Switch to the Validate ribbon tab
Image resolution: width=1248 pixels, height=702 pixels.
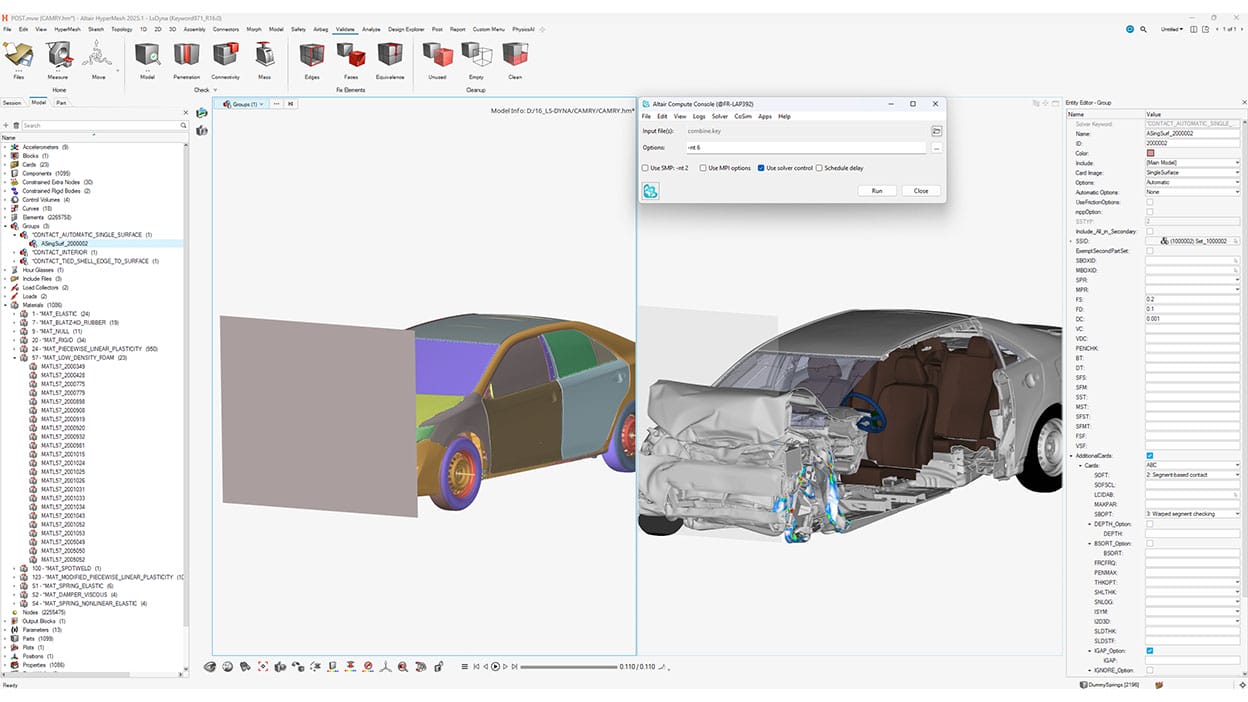click(x=345, y=29)
